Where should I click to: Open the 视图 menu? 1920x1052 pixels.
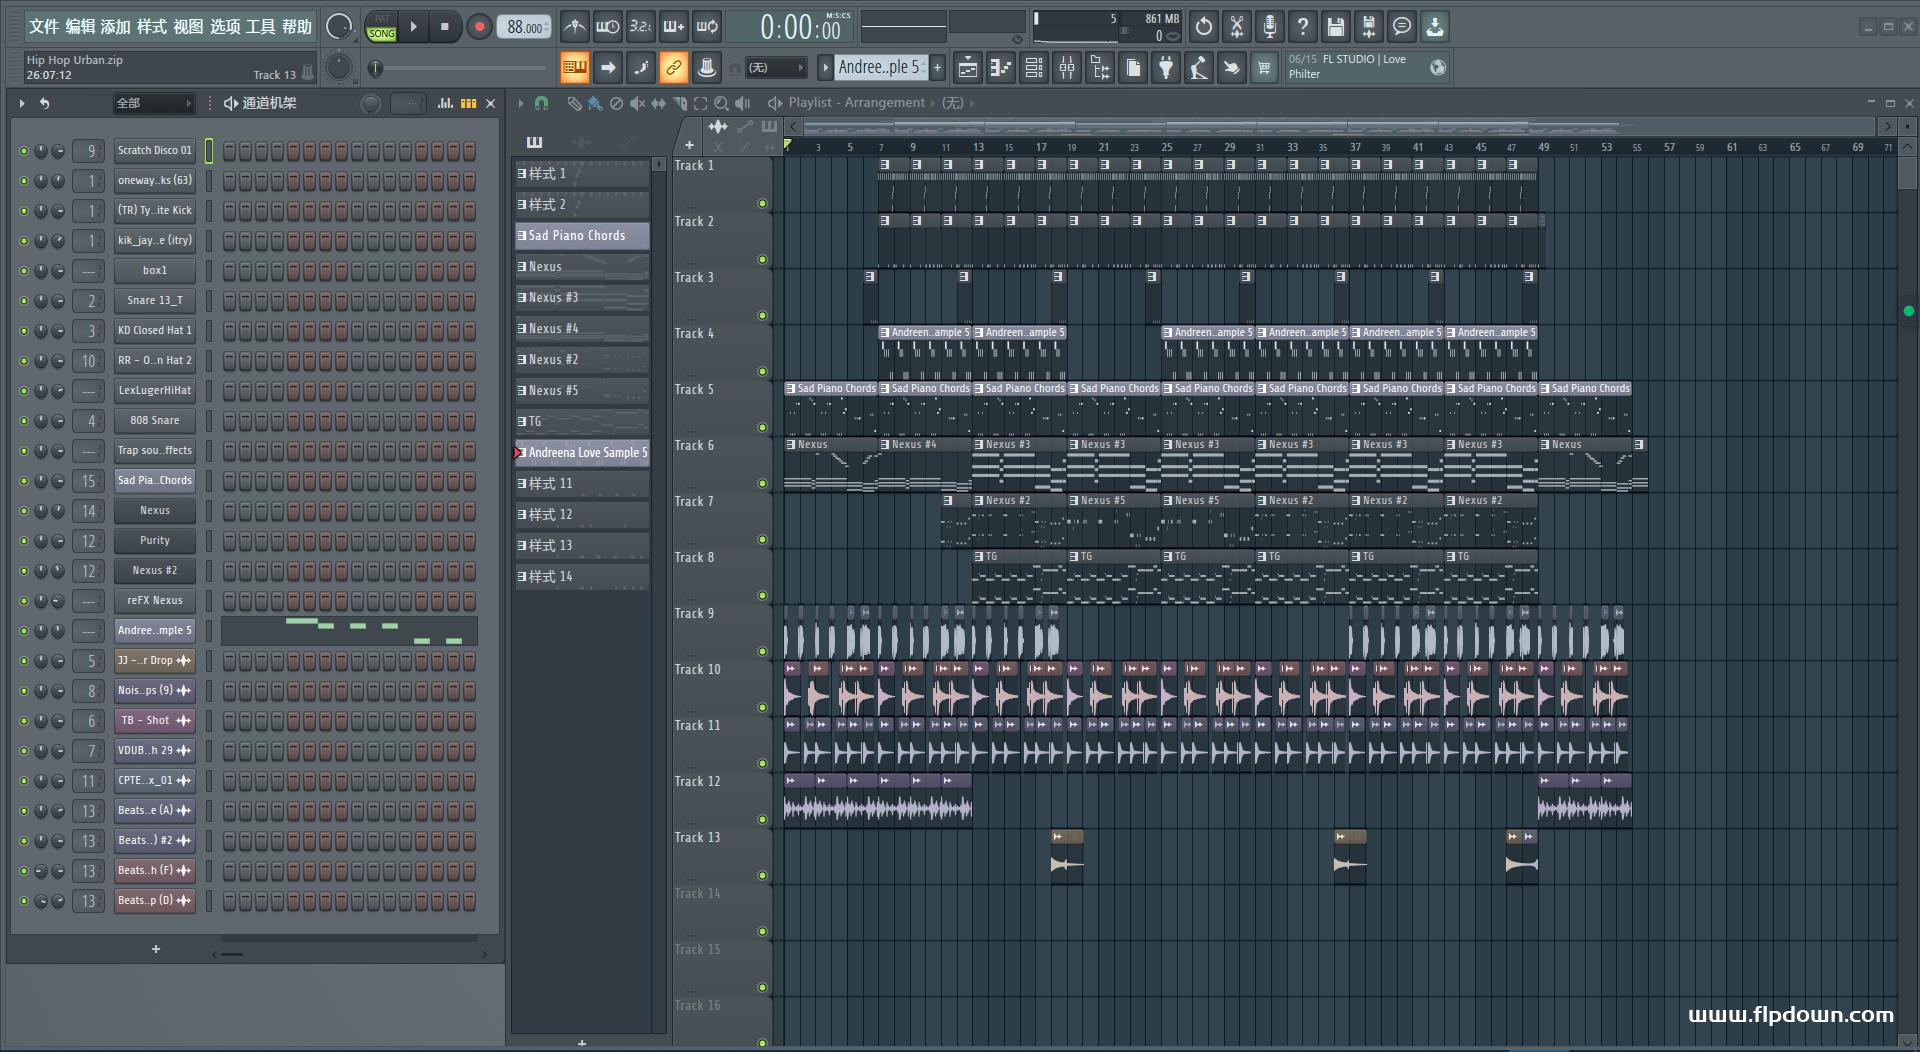point(188,27)
